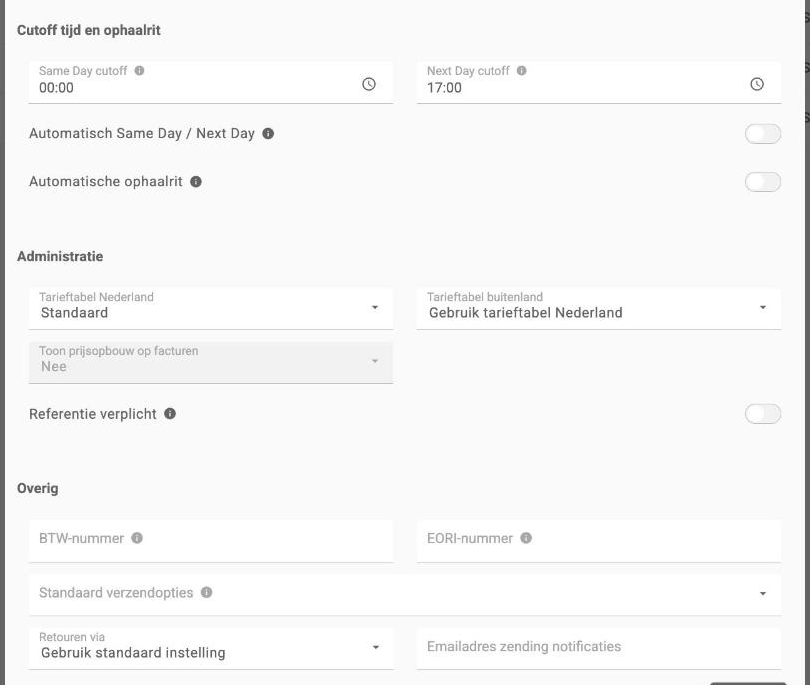Focus the BTW-nummer input field
The height and width of the screenshot is (685, 810).
[x=211, y=541]
